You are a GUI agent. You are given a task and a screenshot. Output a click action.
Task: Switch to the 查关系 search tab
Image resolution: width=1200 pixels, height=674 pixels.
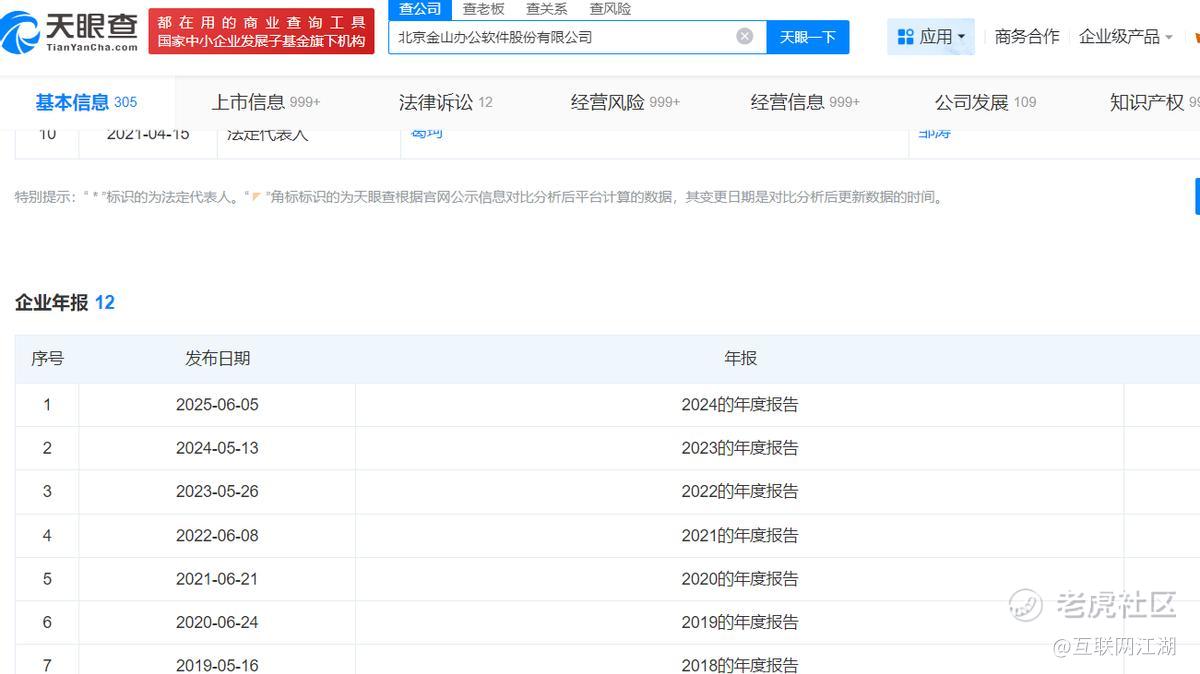[547, 9]
